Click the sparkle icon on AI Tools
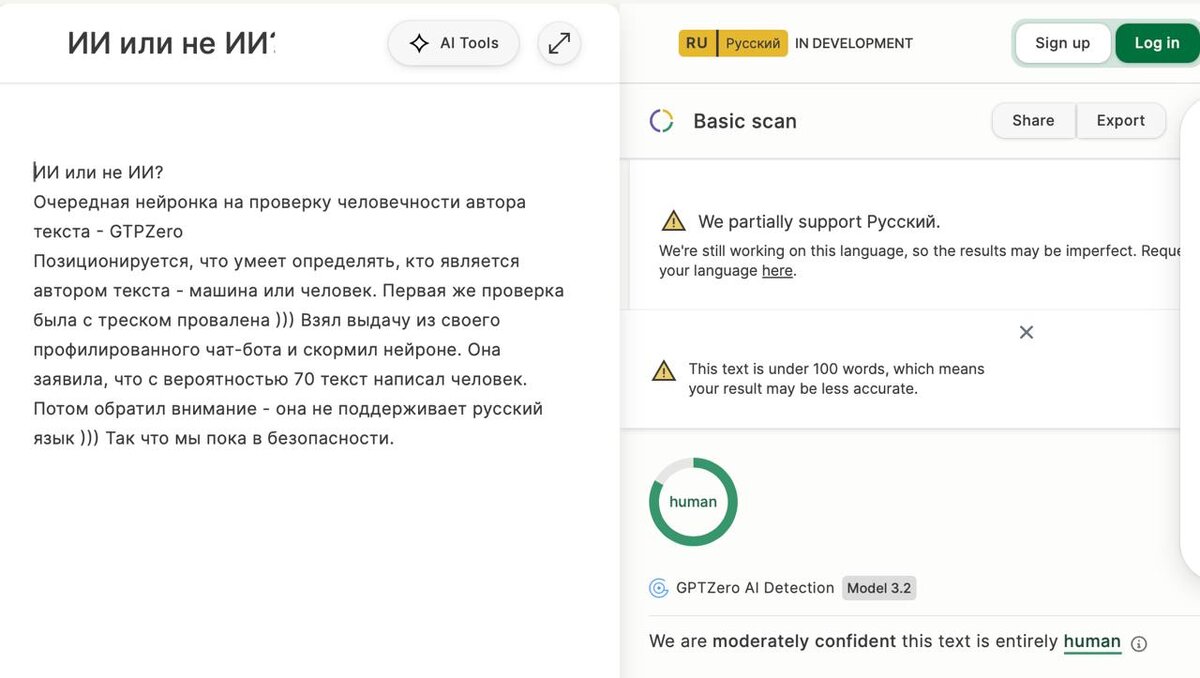The height and width of the screenshot is (678, 1200). click(420, 43)
